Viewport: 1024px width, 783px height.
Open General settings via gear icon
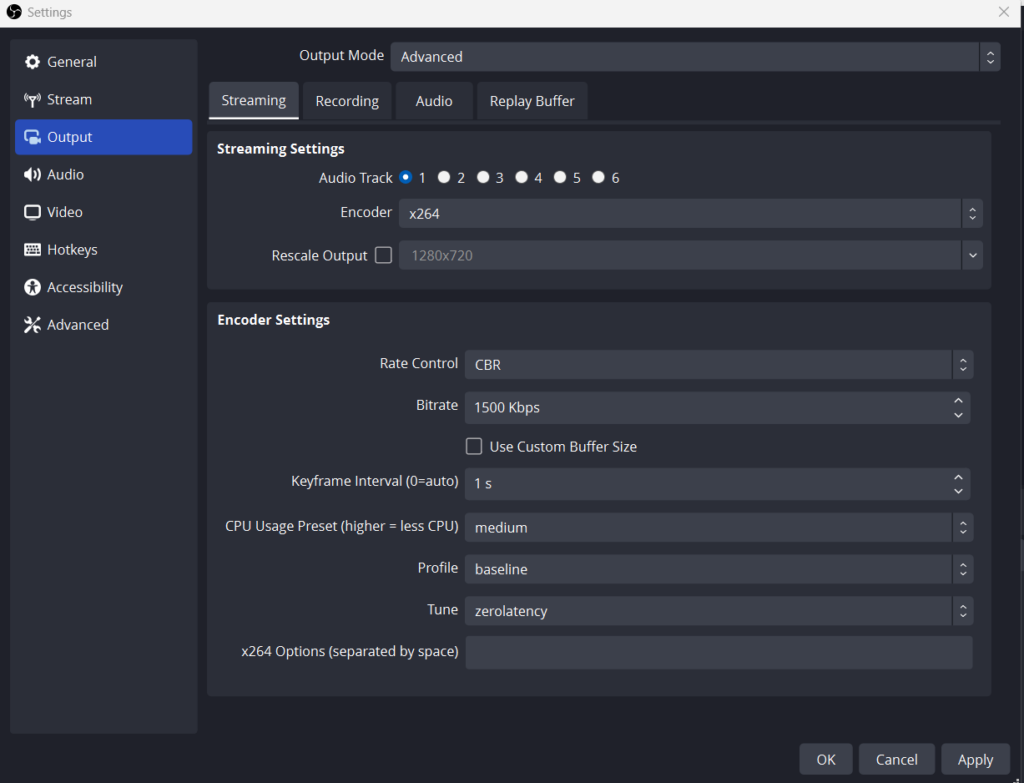(32, 62)
